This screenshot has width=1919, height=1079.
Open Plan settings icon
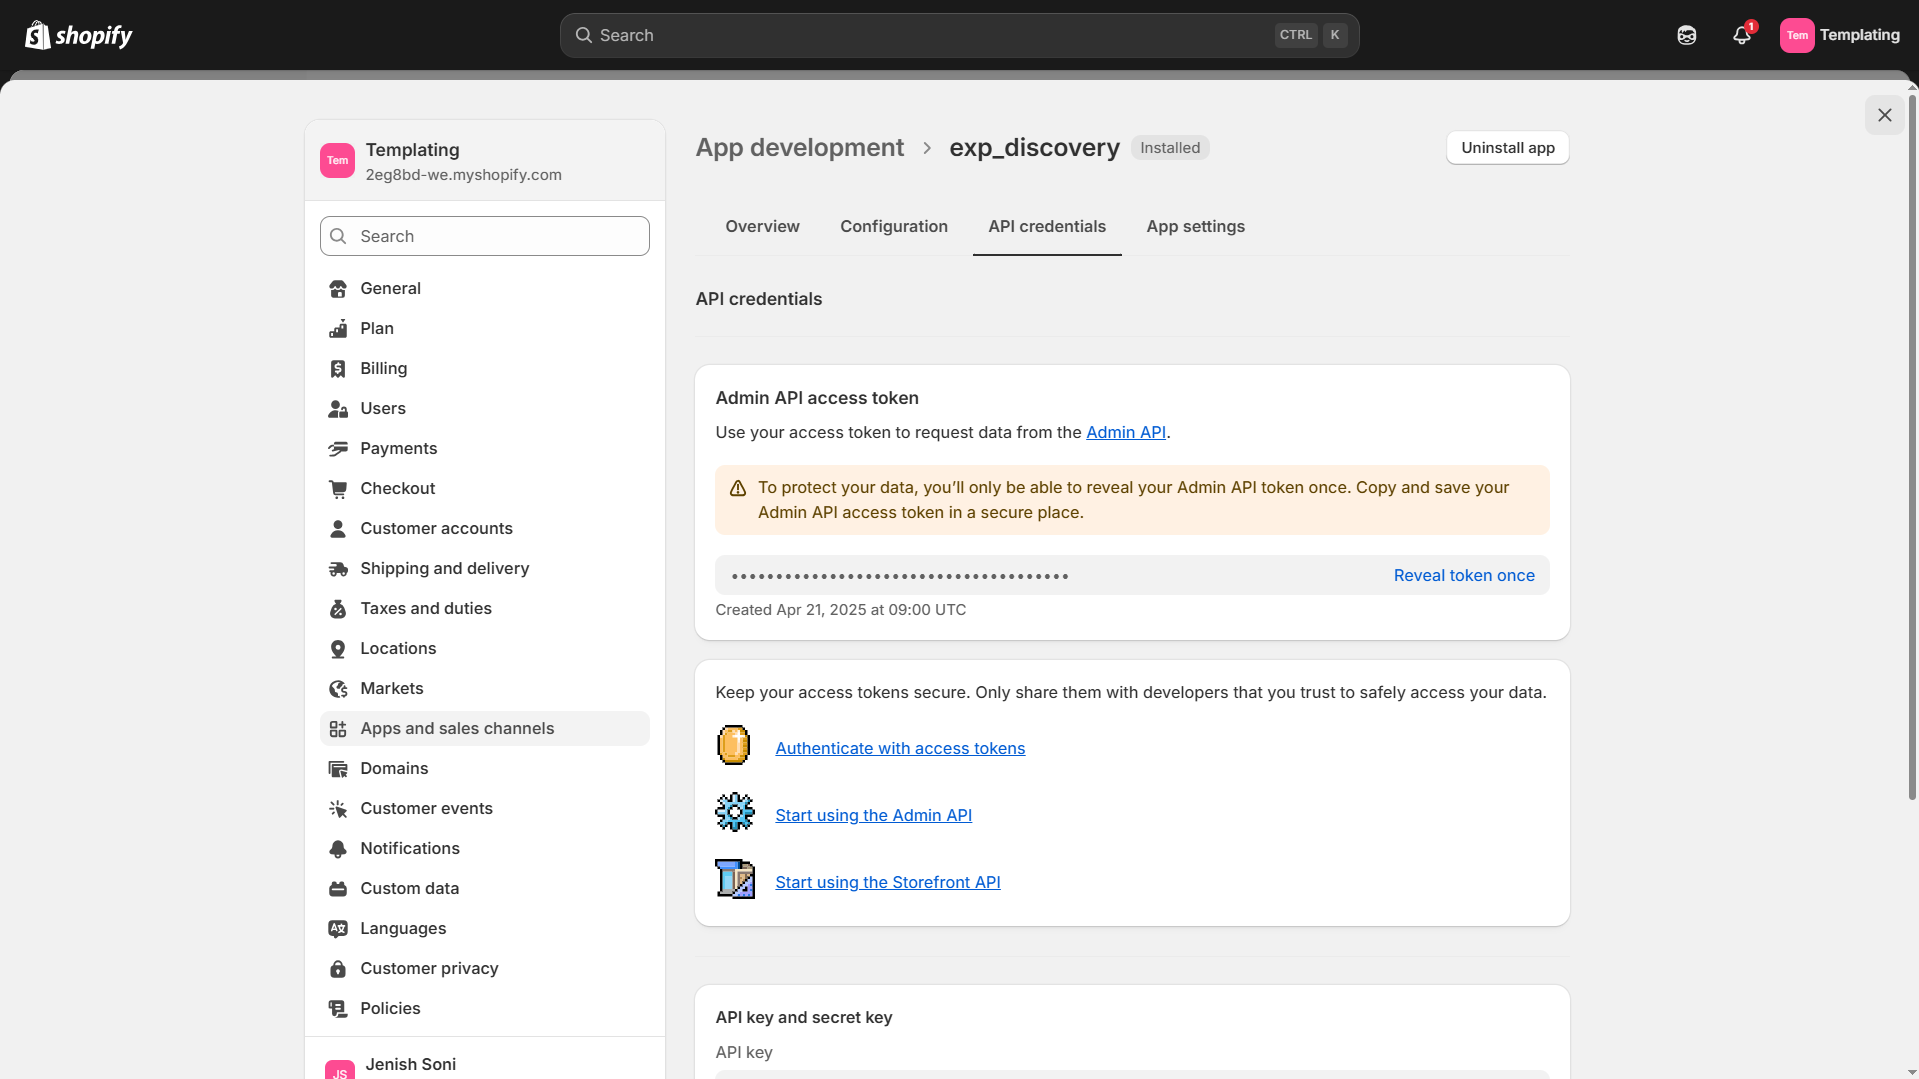[338, 329]
